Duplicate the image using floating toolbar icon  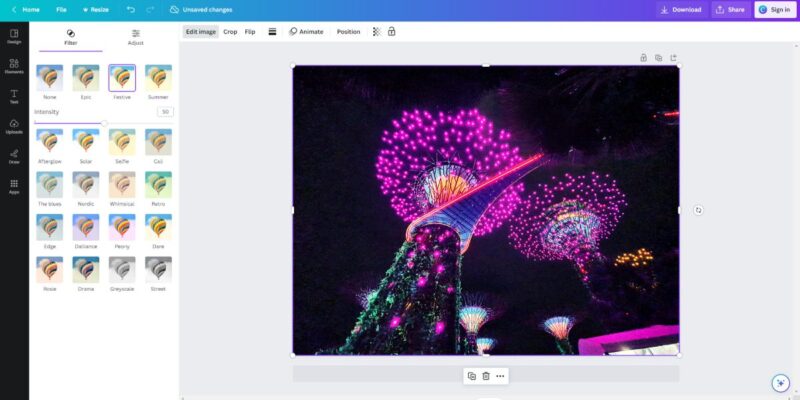[x=471, y=376]
